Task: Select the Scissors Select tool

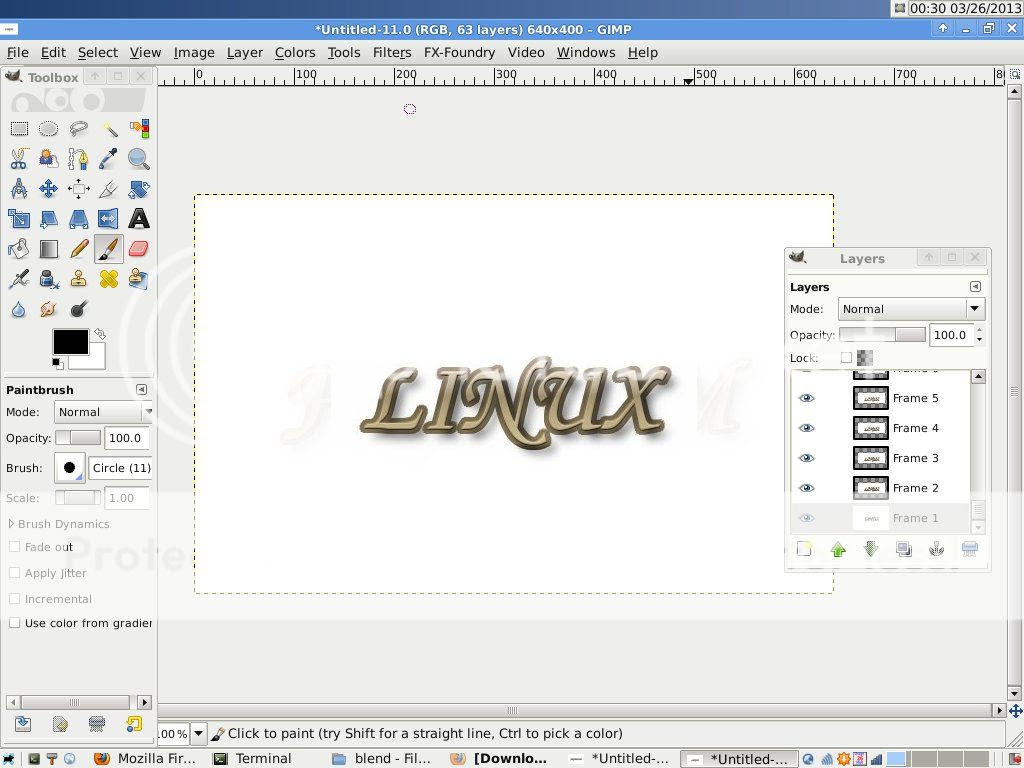Action: tap(19, 159)
